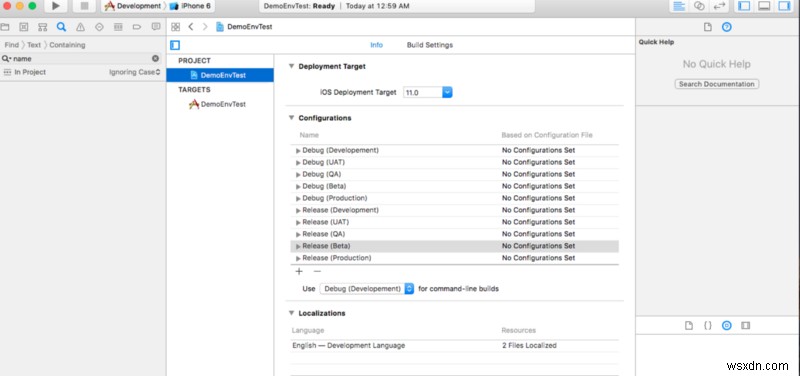Image resolution: width=800 pixels, height=376 pixels.
Task: Go back in editor history
Action: (x=191, y=27)
